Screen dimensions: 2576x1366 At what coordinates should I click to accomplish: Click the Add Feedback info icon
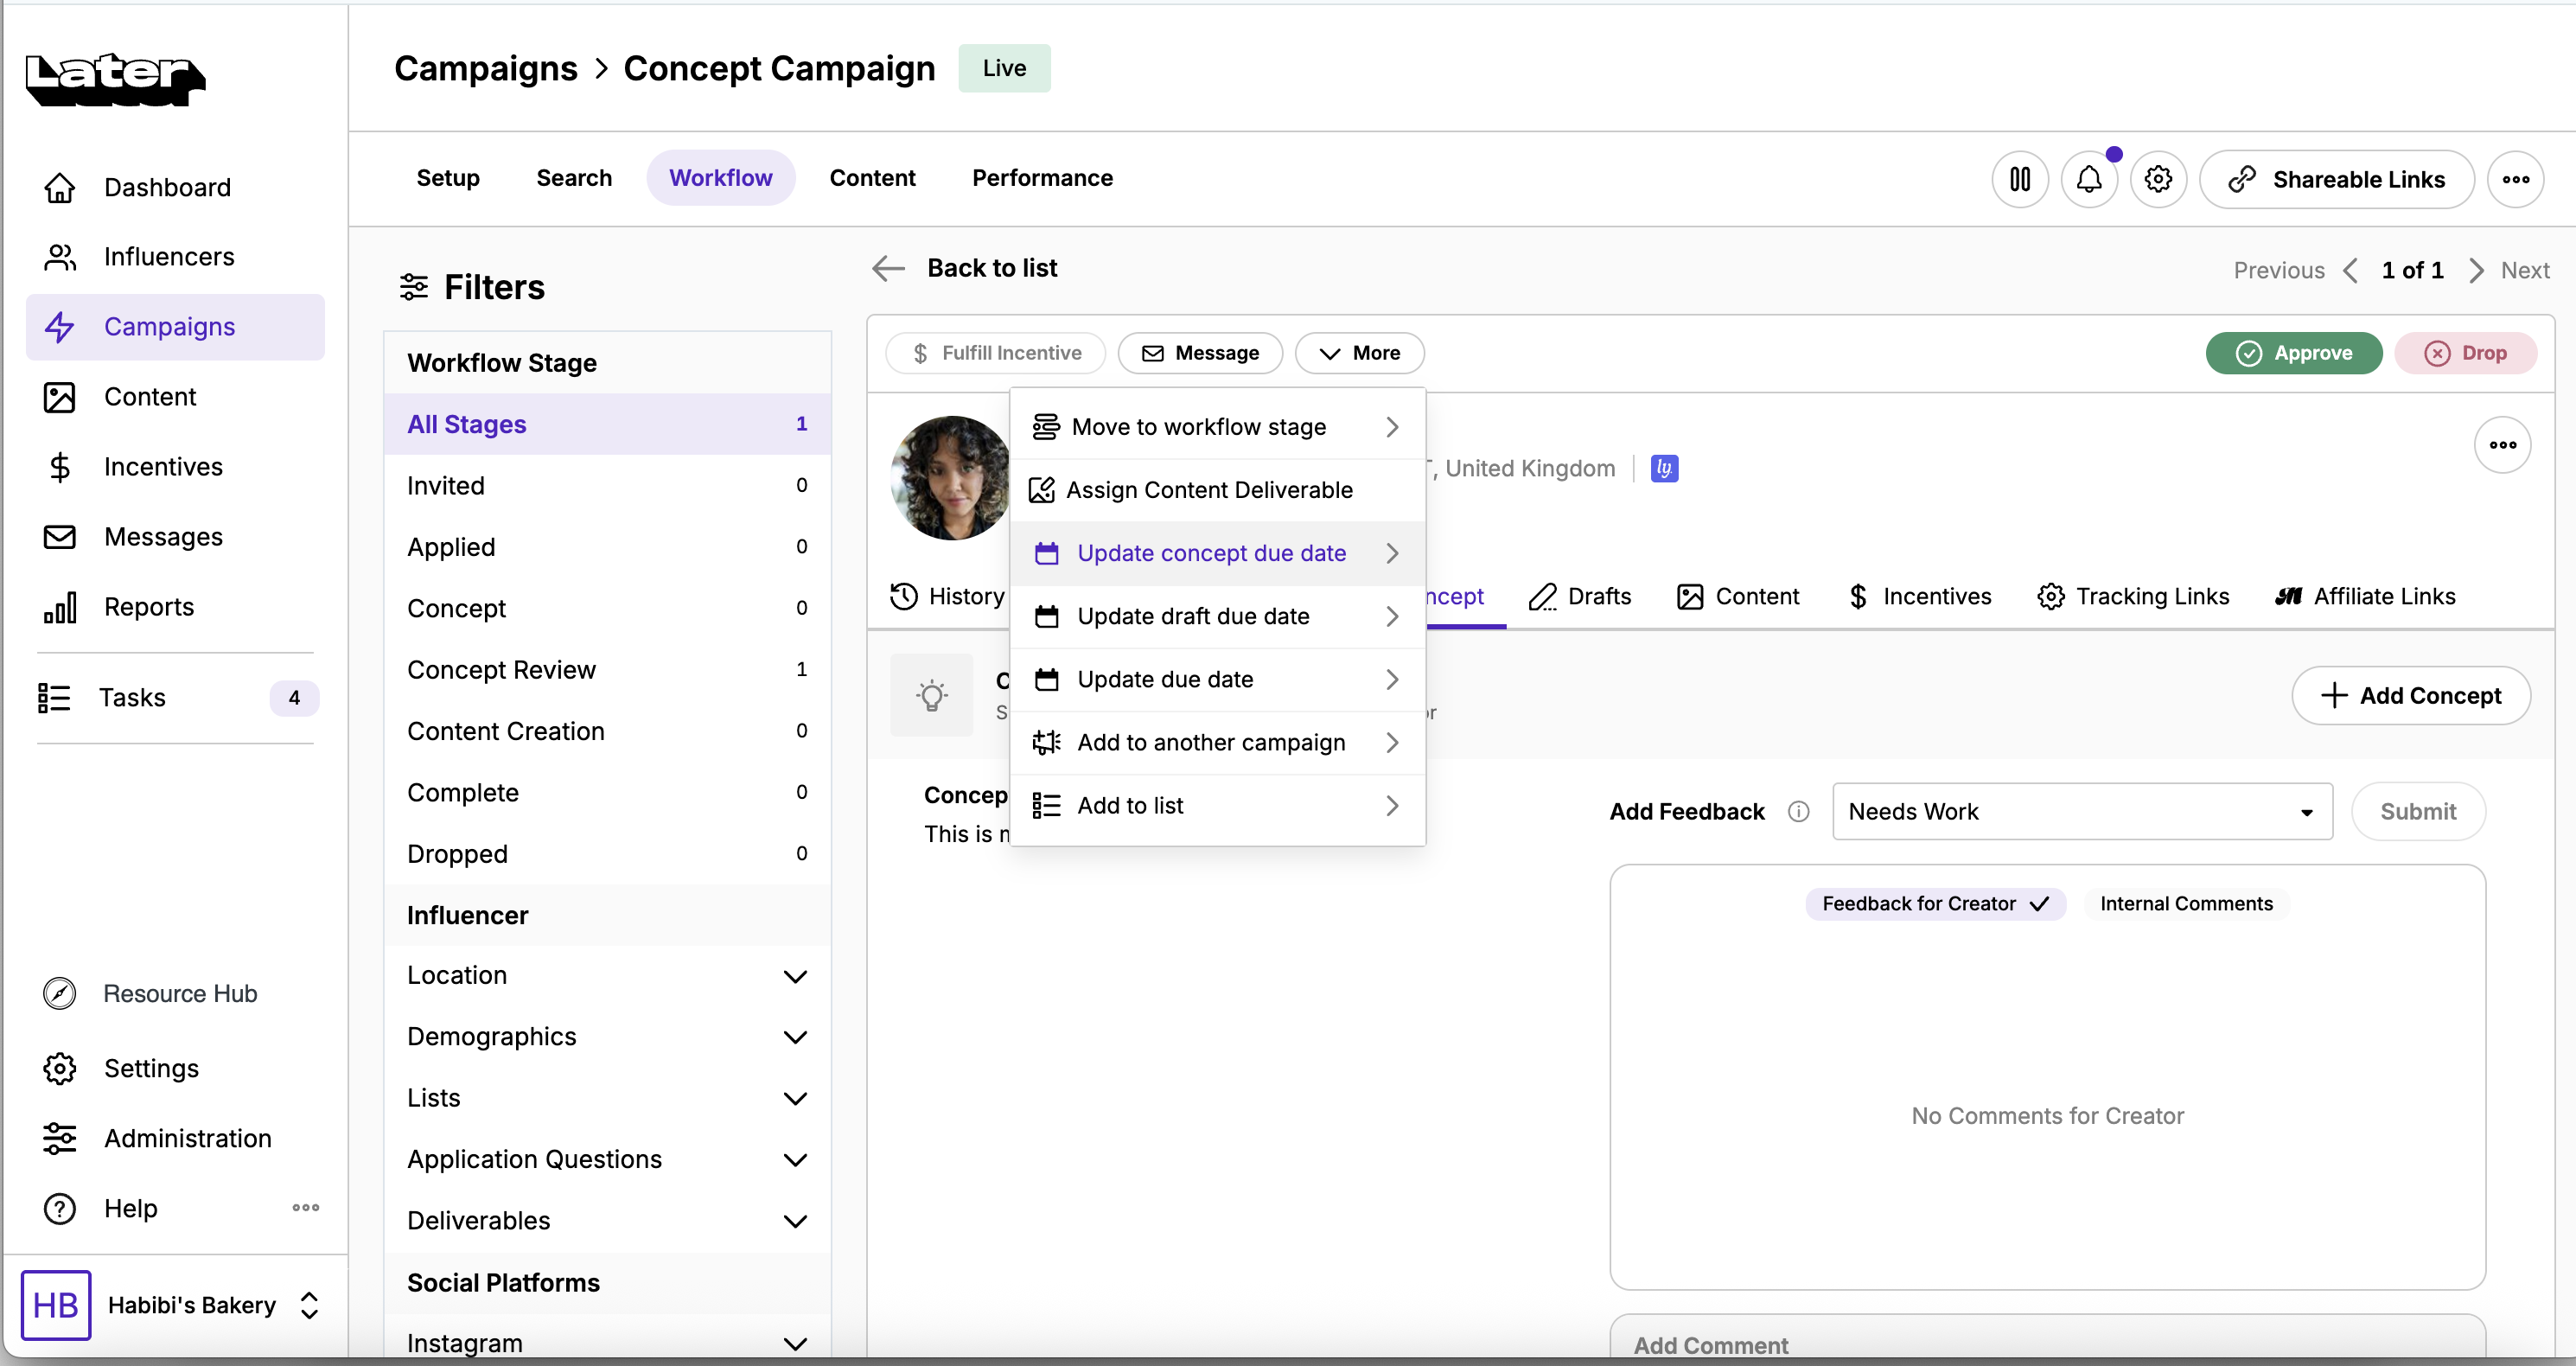[x=1798, y=812]
